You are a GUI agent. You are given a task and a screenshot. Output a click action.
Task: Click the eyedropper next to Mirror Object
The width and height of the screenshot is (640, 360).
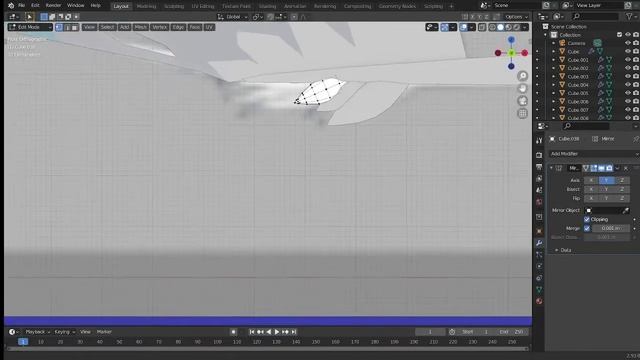pos(625,211)
